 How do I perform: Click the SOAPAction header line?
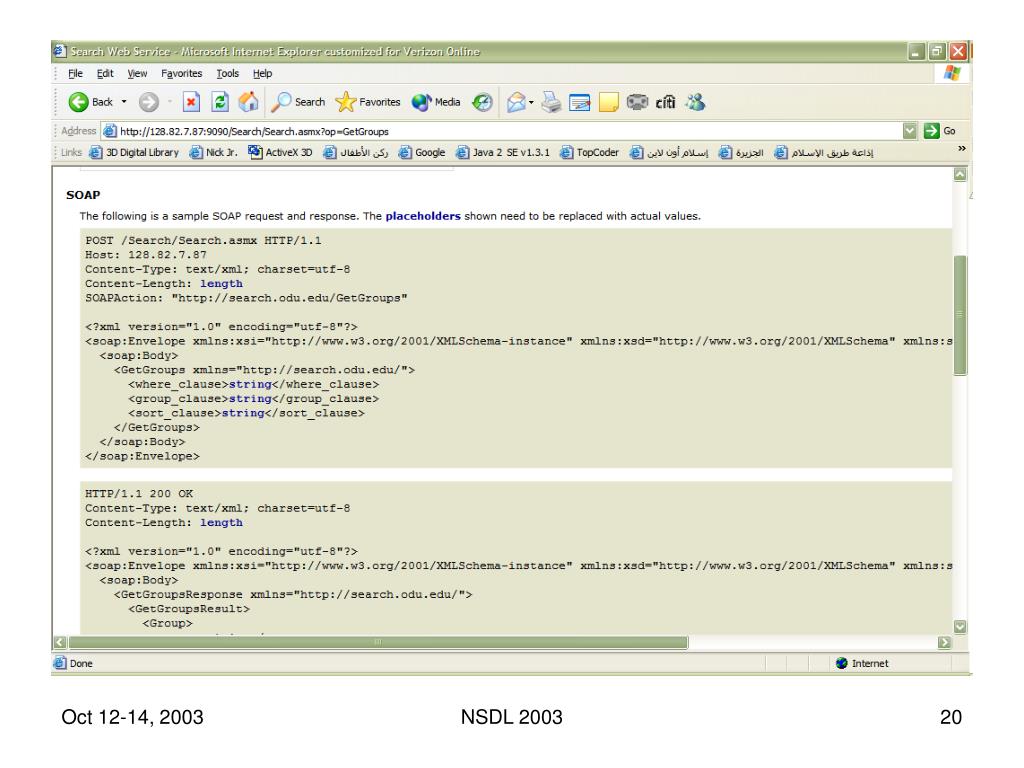coord(246,298)
